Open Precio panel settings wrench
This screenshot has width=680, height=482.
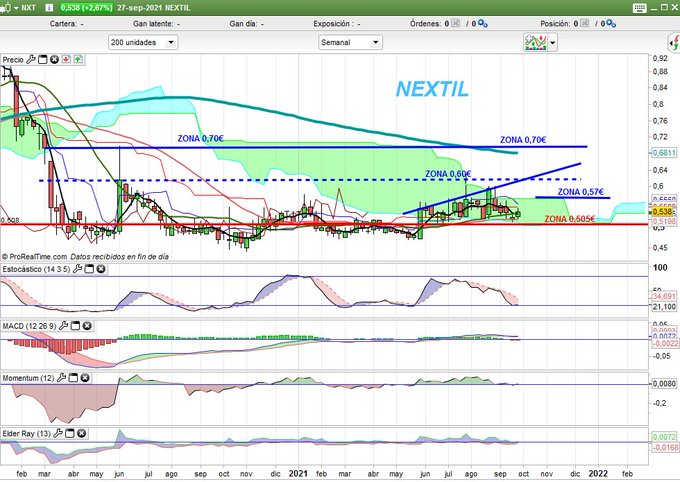click(30, 59)
